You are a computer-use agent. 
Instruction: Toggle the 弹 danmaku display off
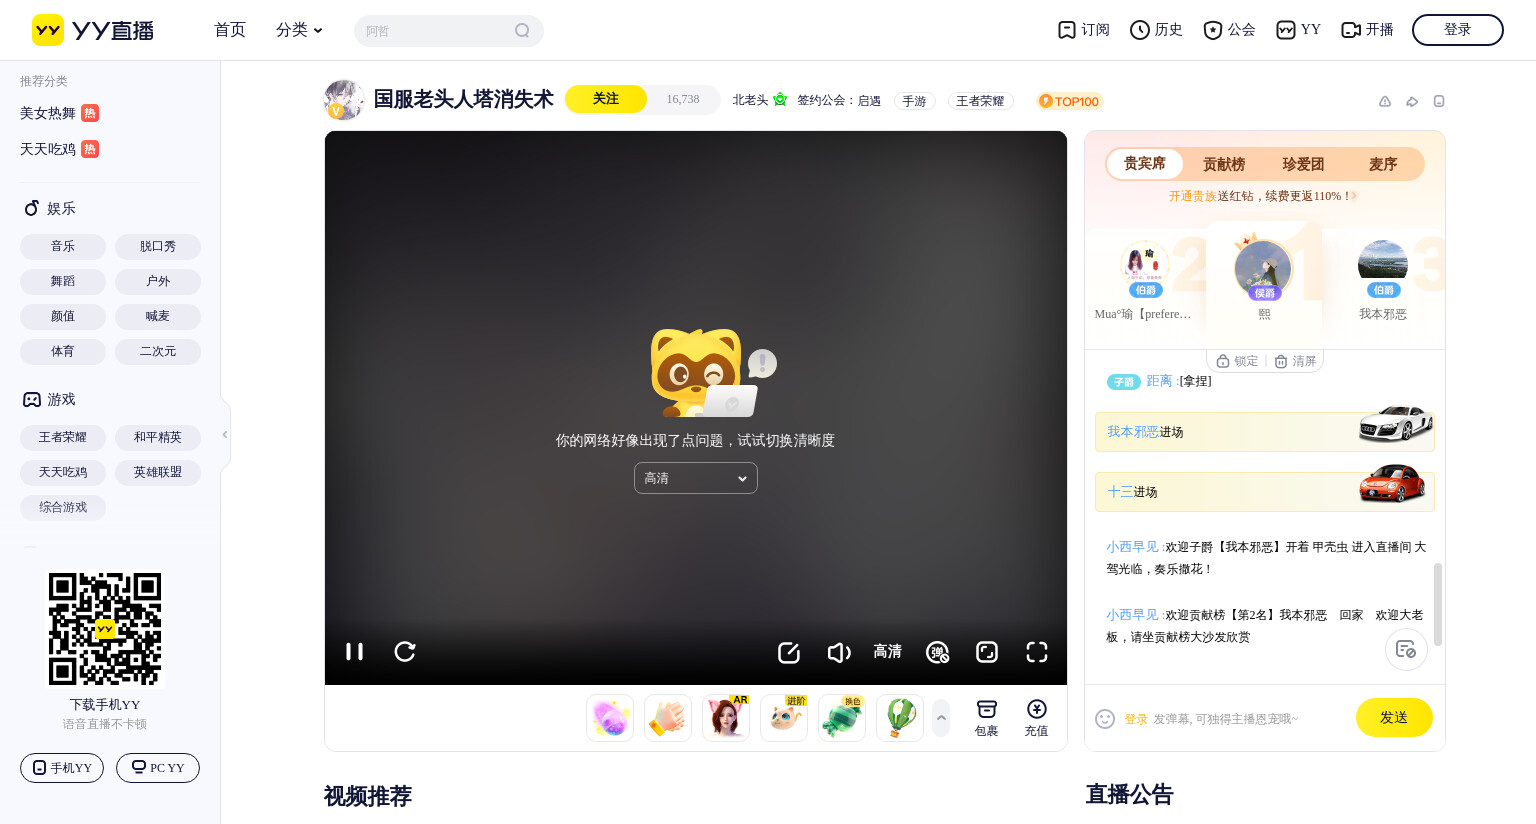938,653
